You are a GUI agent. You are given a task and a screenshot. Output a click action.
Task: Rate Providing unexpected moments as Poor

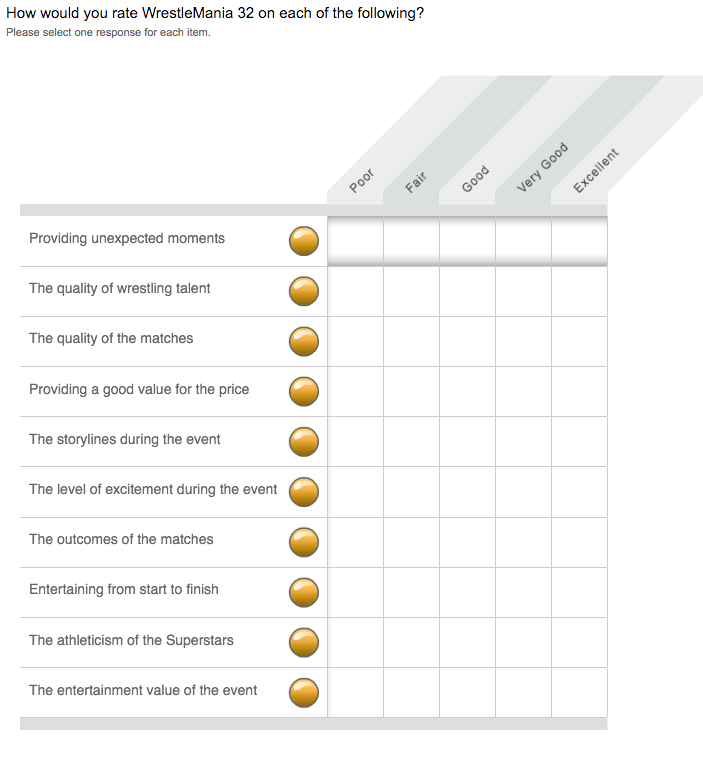[355, 240]
